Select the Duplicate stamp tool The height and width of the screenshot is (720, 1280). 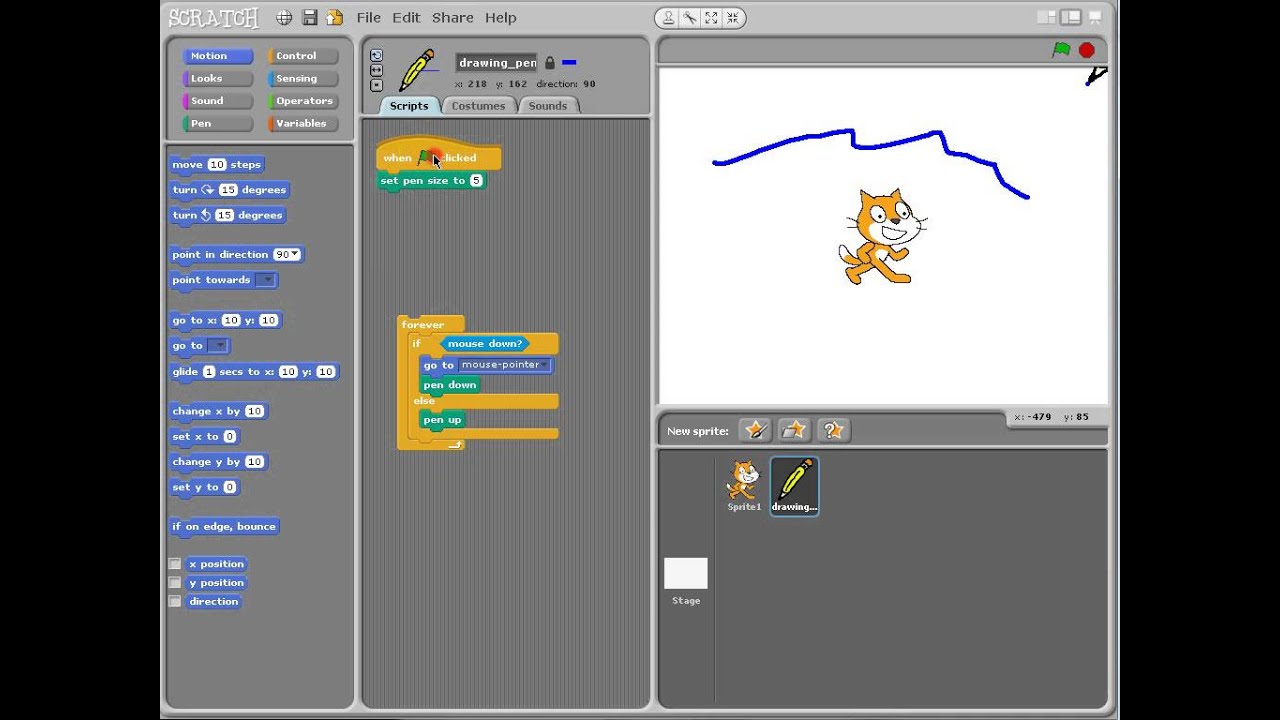click(x=667, y=18)
